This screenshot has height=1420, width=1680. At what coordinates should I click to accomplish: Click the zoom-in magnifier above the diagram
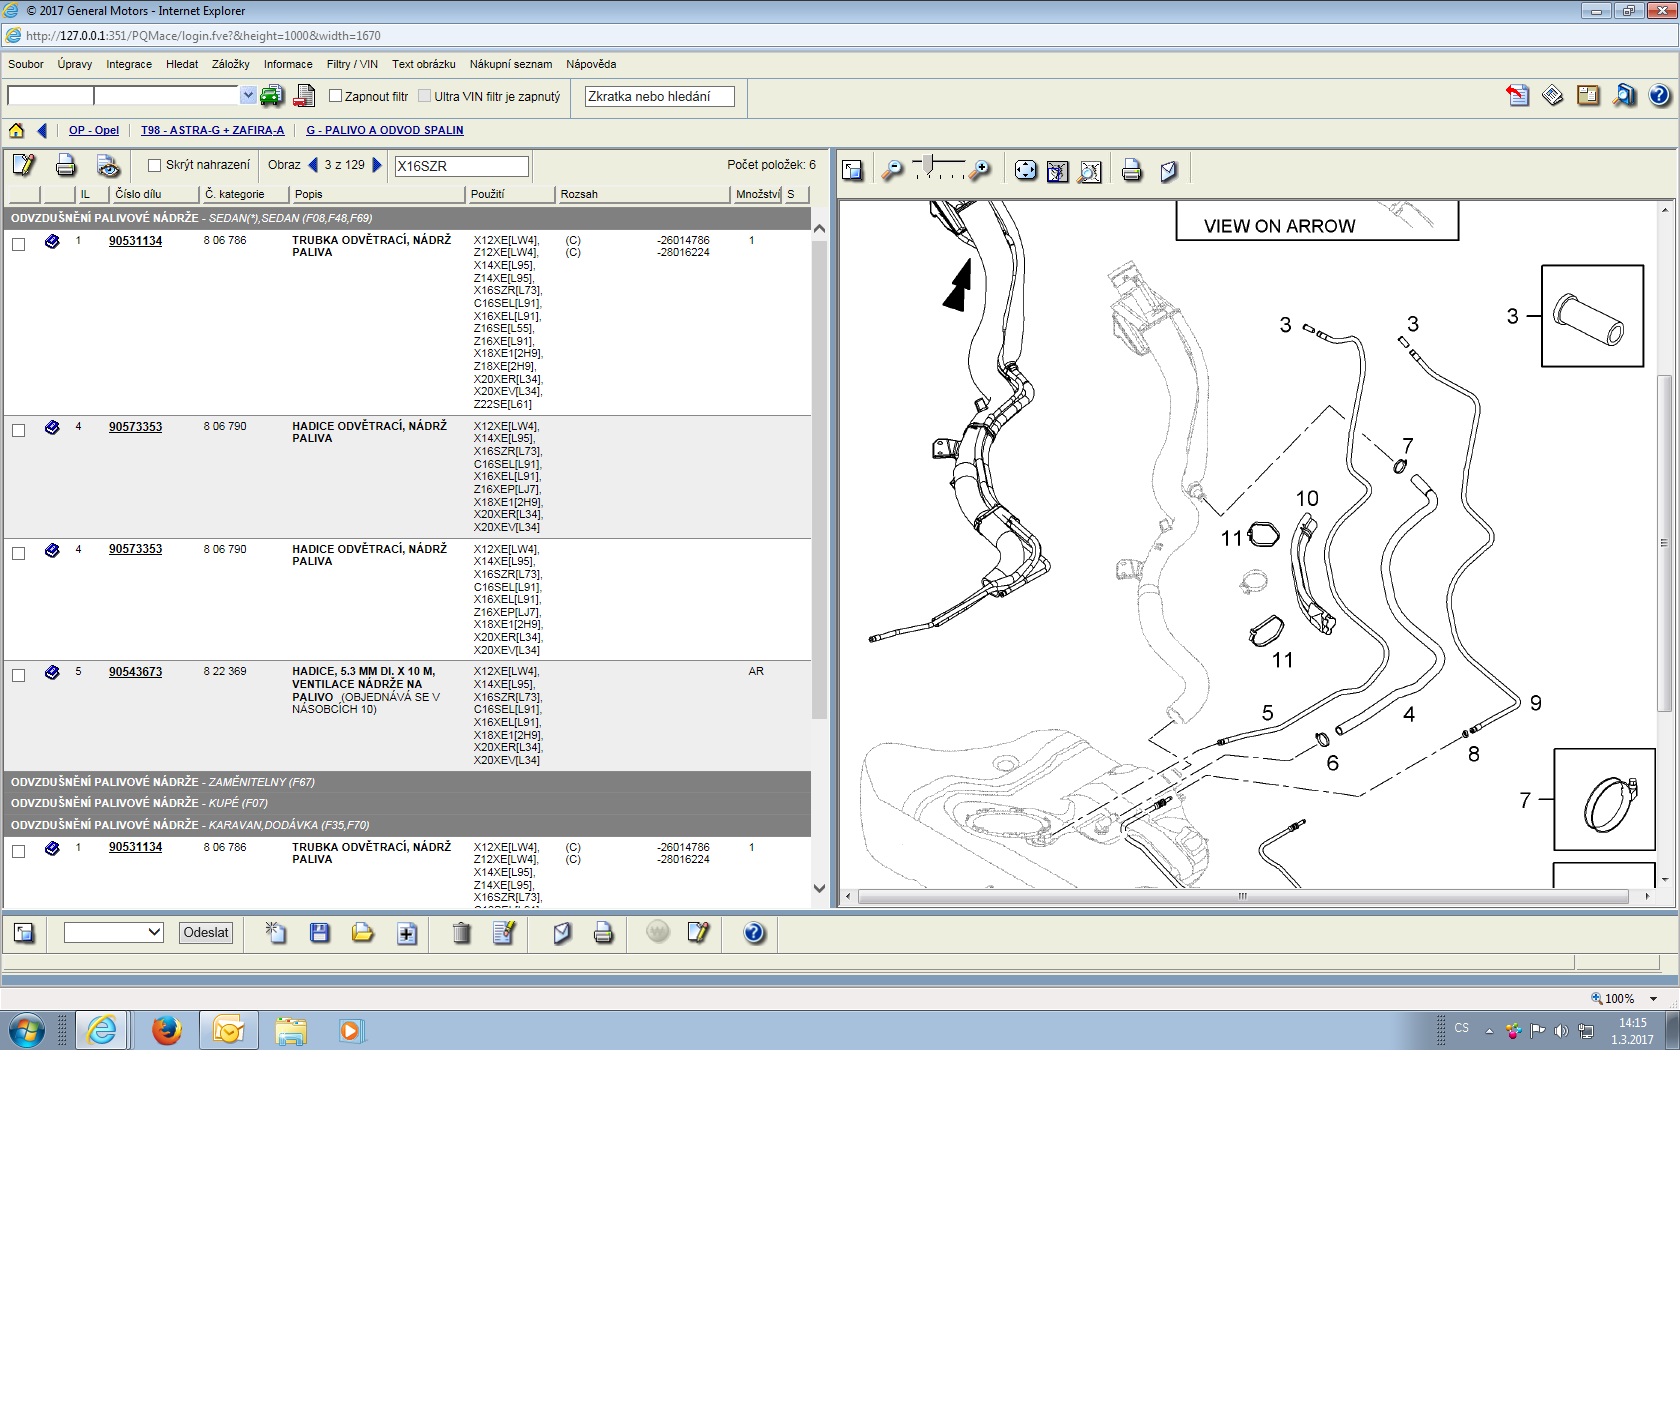(x=981, y=171)
